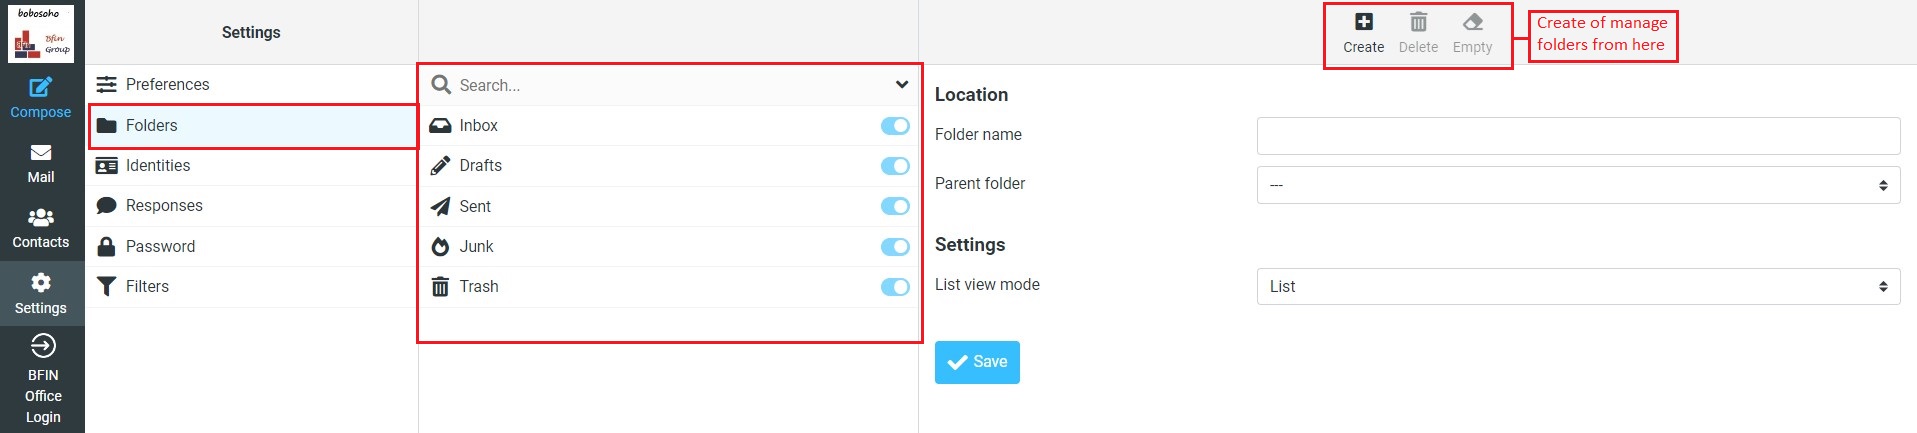Image resolution: width=1917 pixels, height=433 pixels.
Task: Click the search magnifier icon
Action: [441, 85]
